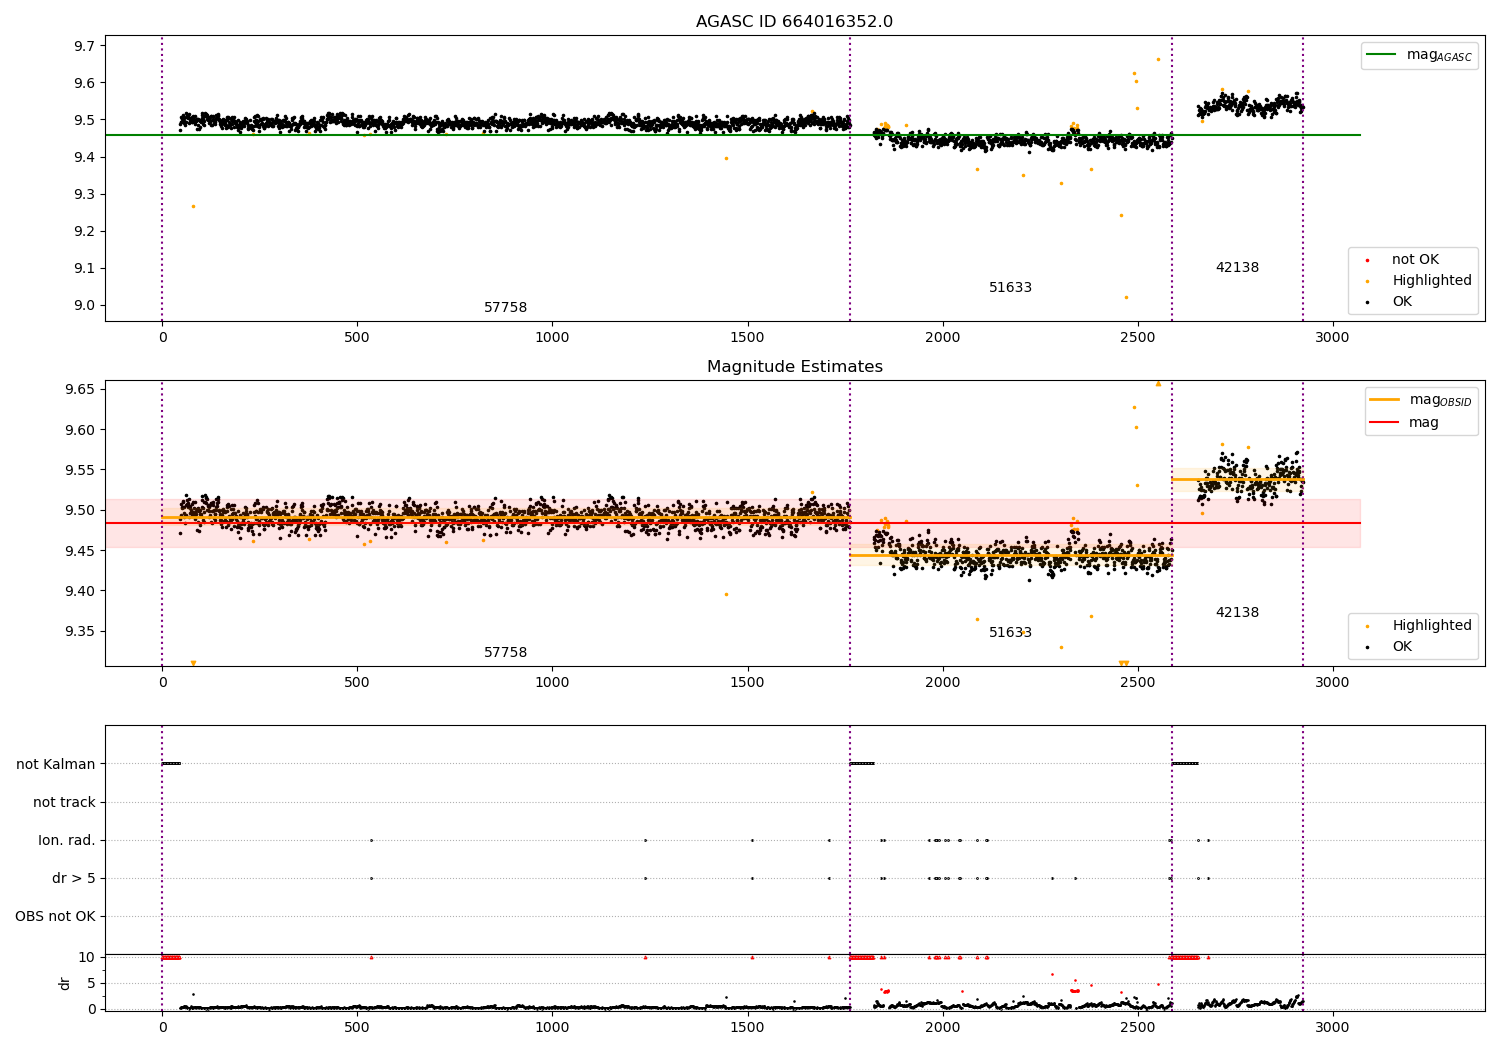Select "OK" in the top plot legend
1500x1050 pixels.
[x=1402, y=302]
